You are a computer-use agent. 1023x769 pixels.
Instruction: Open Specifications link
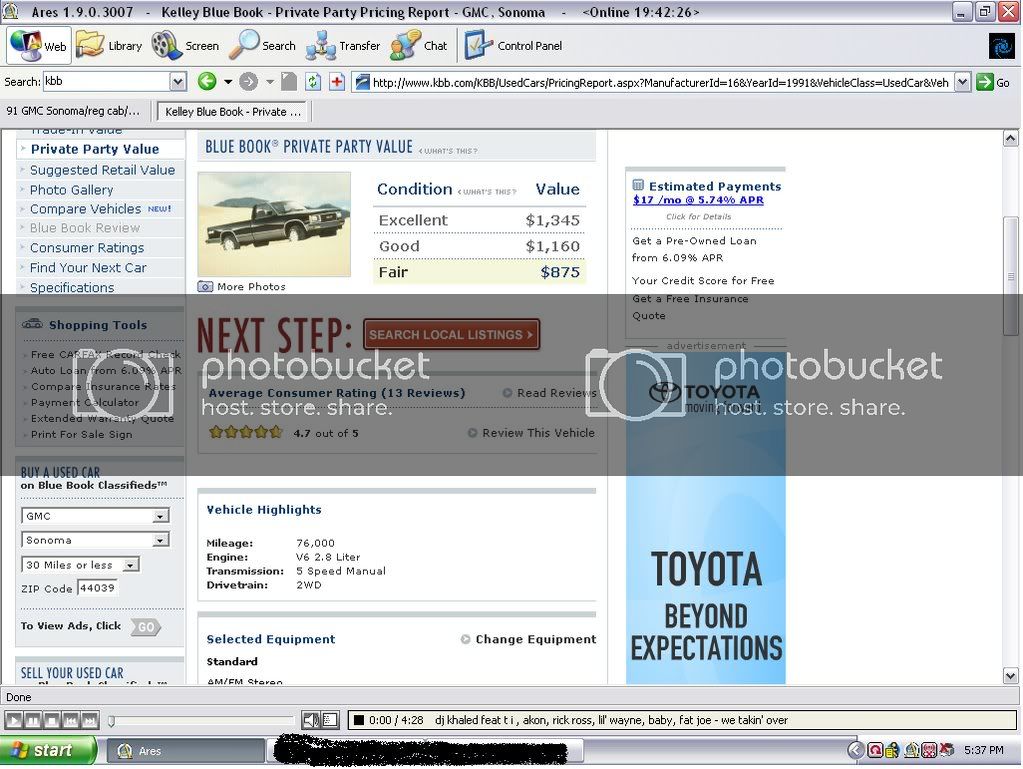(x=72, y=287)
